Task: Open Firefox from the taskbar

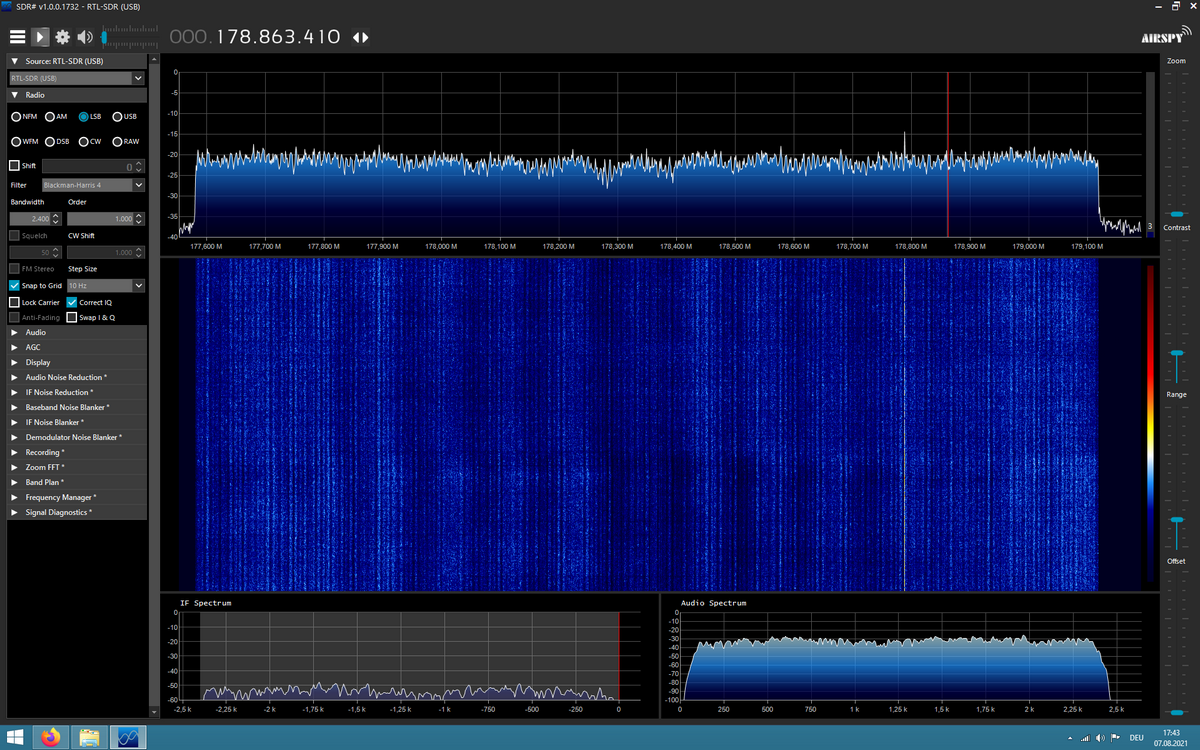Action: click(x=51, y=737)
